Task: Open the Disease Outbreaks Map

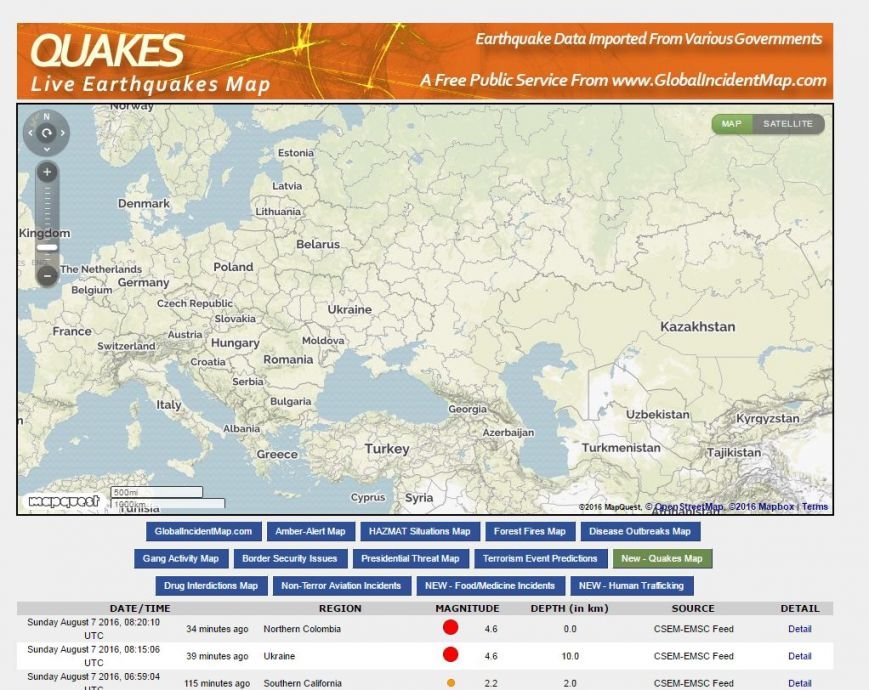Action: (x=640, y=531)
